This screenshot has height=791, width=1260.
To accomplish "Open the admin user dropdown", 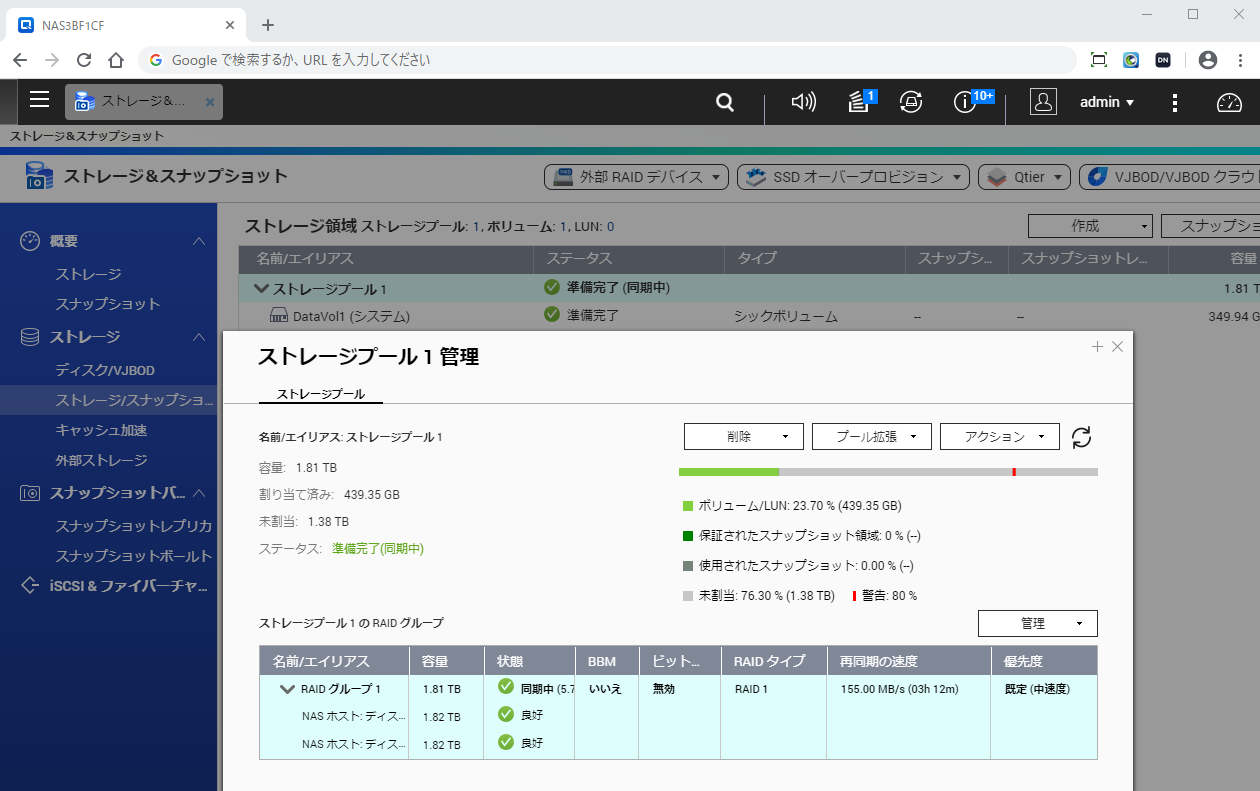I will coord(1107,102).
